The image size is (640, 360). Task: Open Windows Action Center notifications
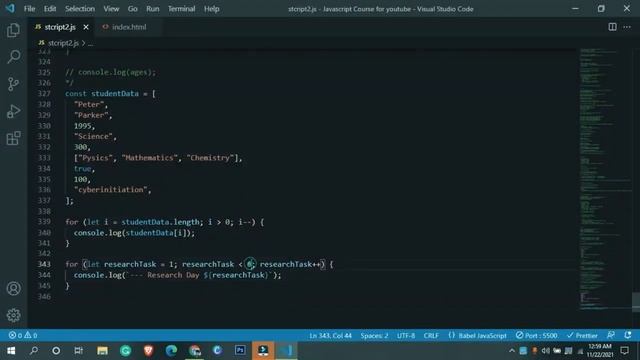(x=624, y=351)
